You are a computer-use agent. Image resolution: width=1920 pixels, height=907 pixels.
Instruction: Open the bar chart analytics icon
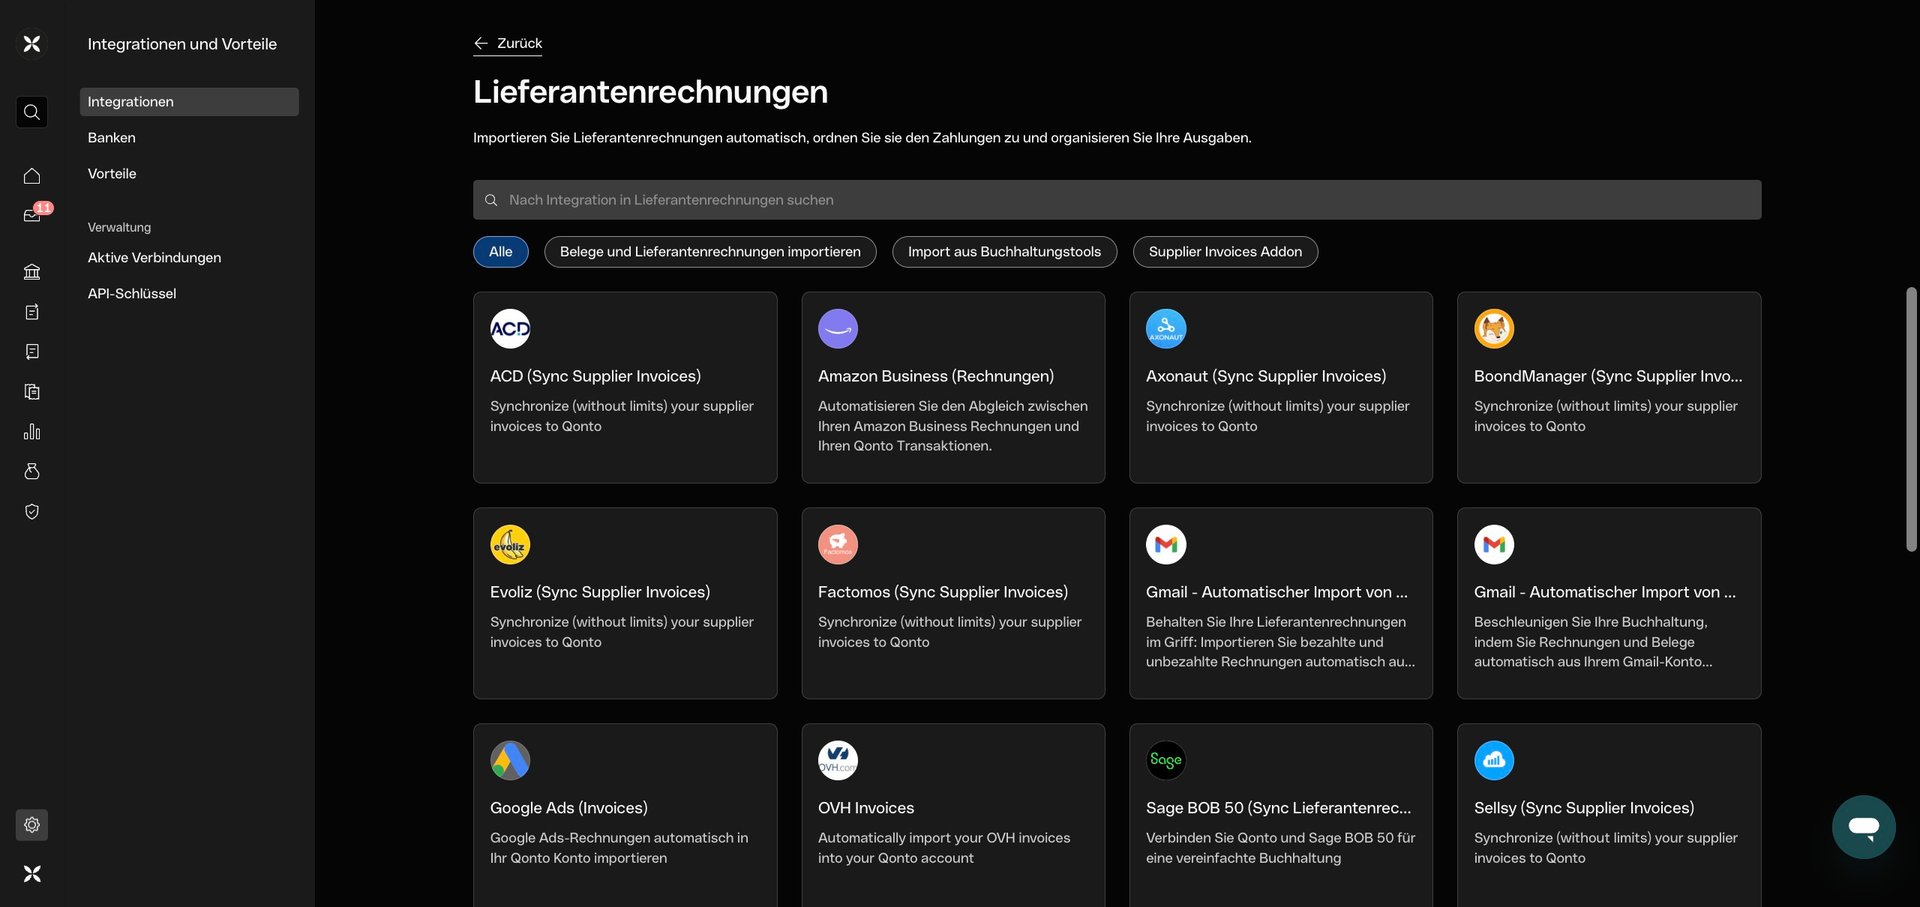pos(32,432)
